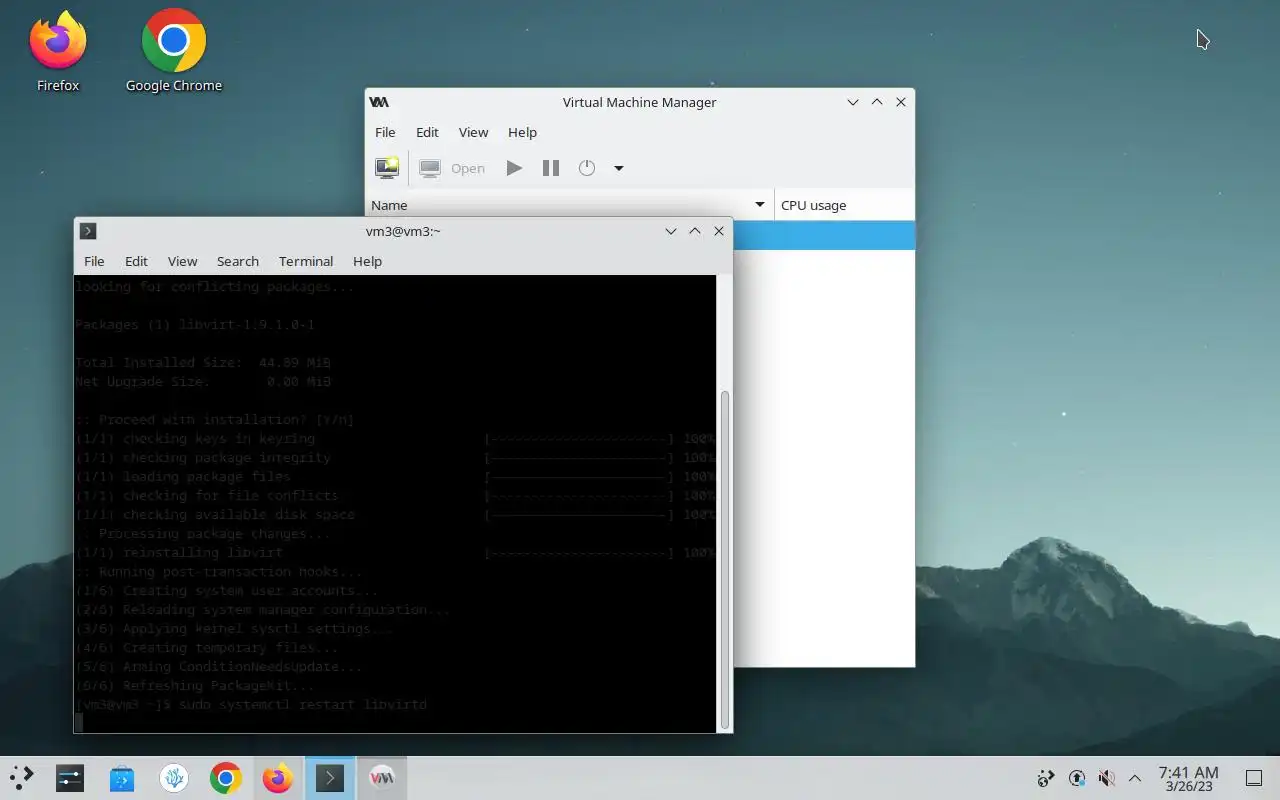Open the Terminal menu

pos(306,261)
